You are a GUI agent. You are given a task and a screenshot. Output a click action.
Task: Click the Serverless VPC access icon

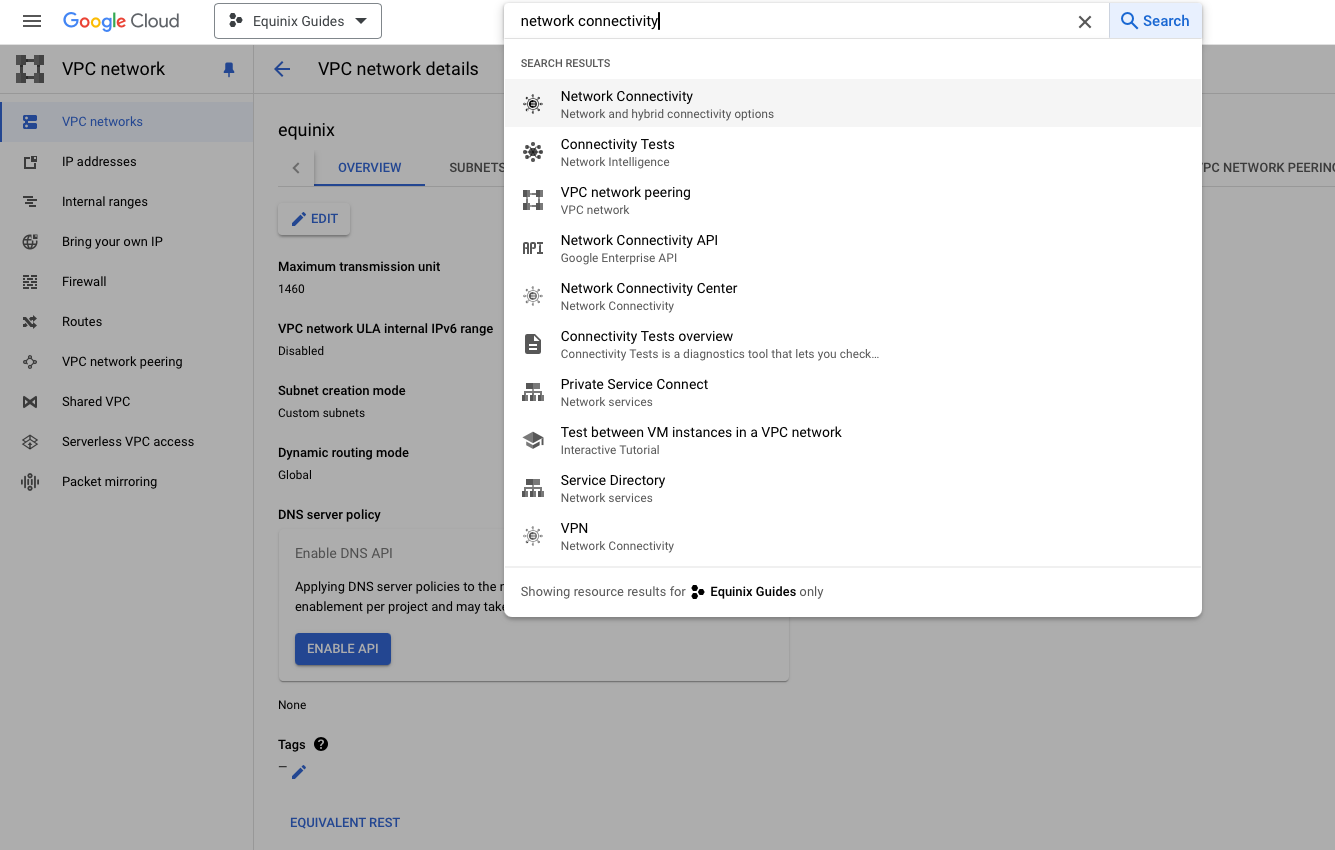click(30, 441)
